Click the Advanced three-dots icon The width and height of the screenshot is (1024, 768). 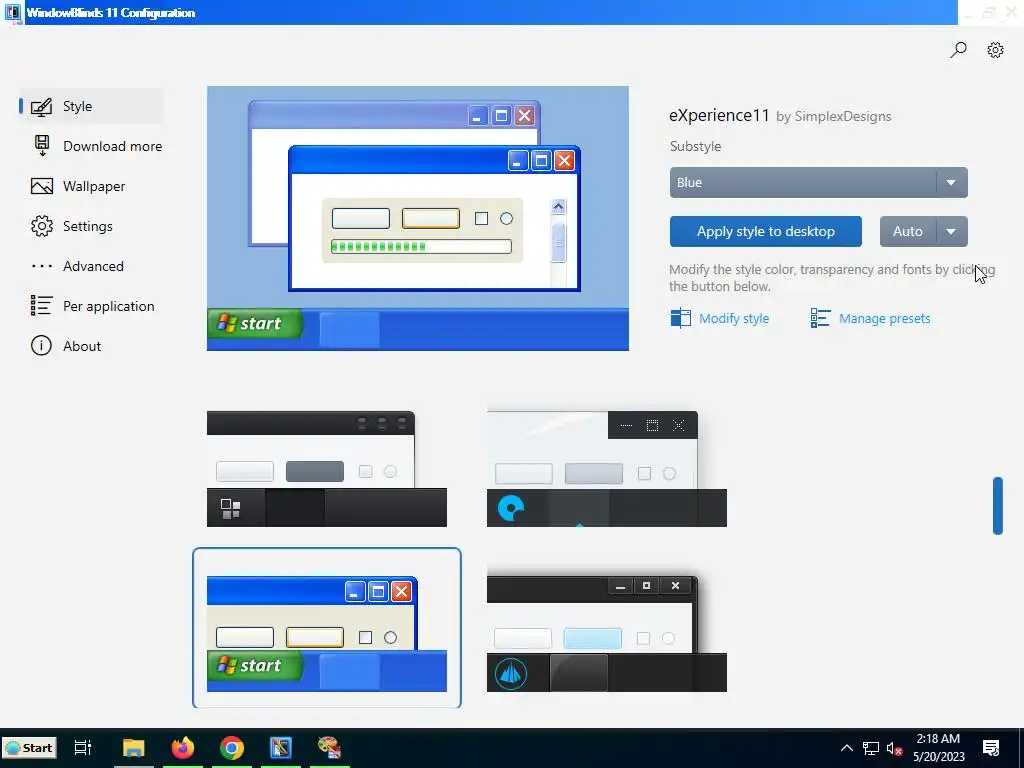pos(41,266)
